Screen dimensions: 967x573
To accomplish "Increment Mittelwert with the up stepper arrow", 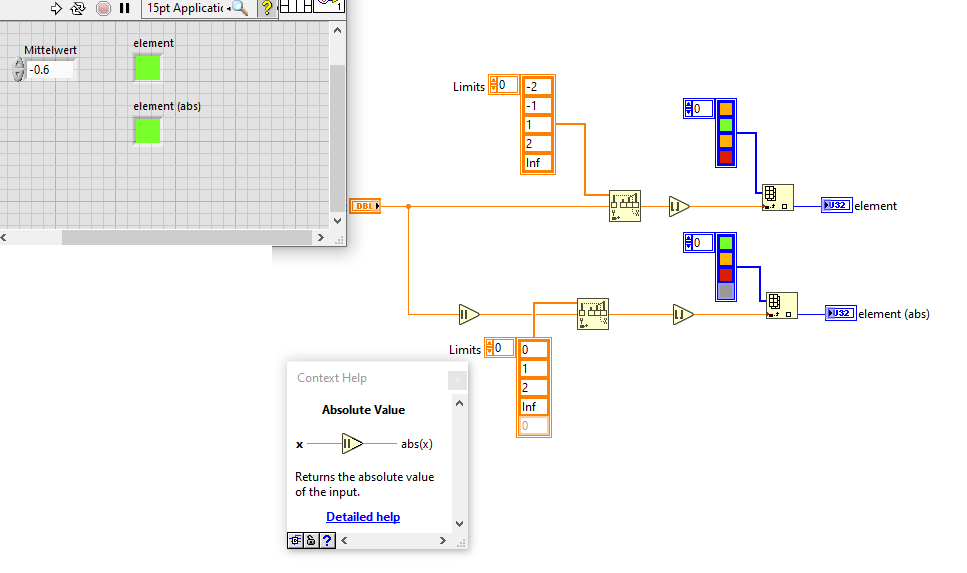I will 19,64.
